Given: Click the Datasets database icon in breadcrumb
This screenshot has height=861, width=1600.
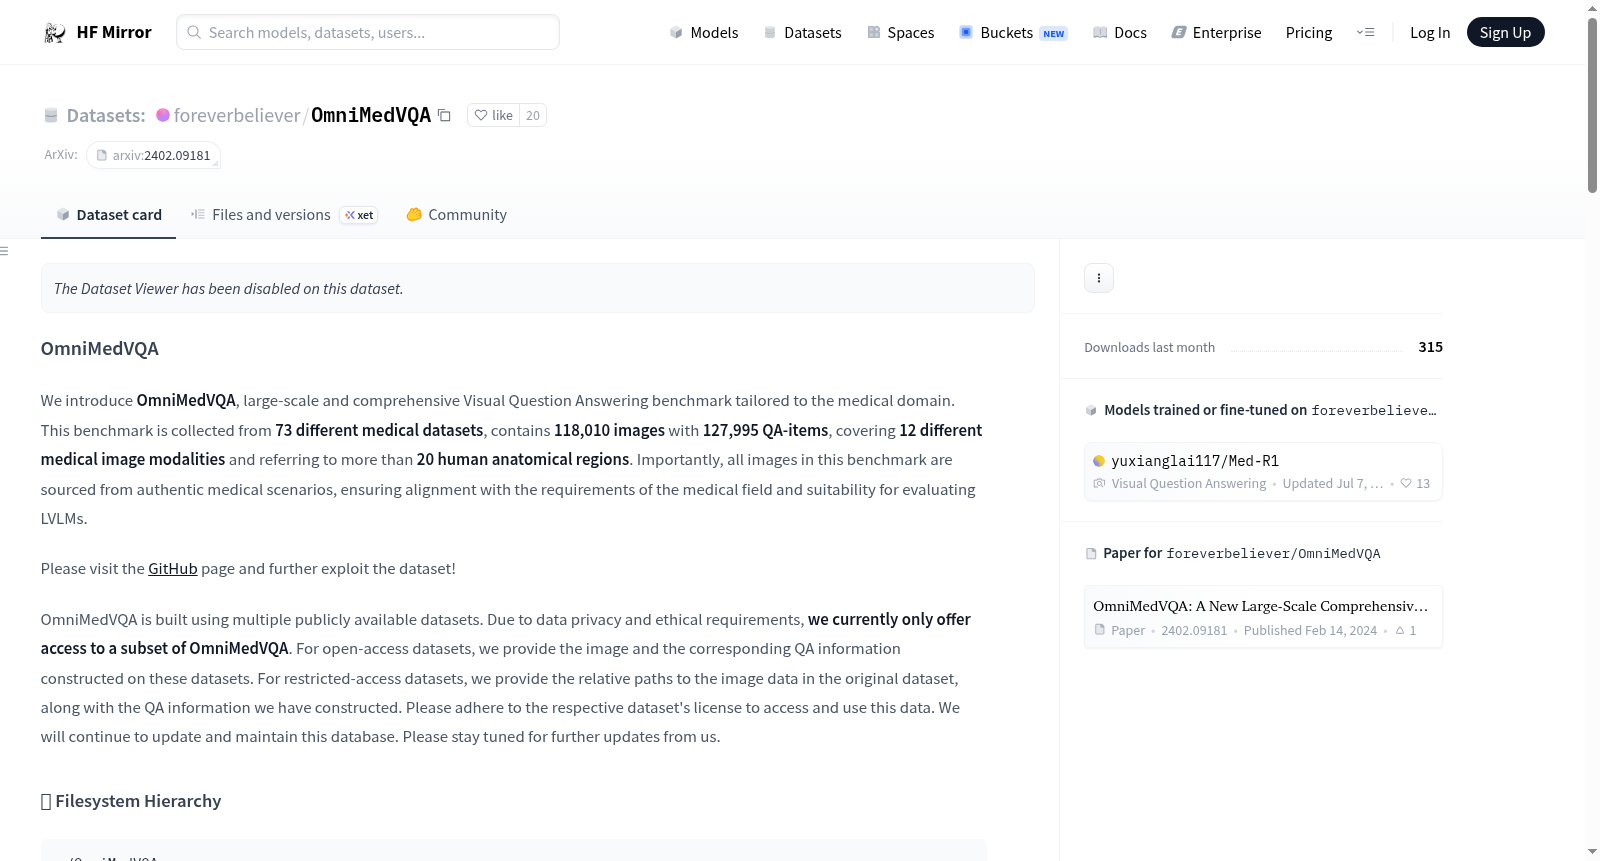Looking at the screenshot, I should [51, 115].
